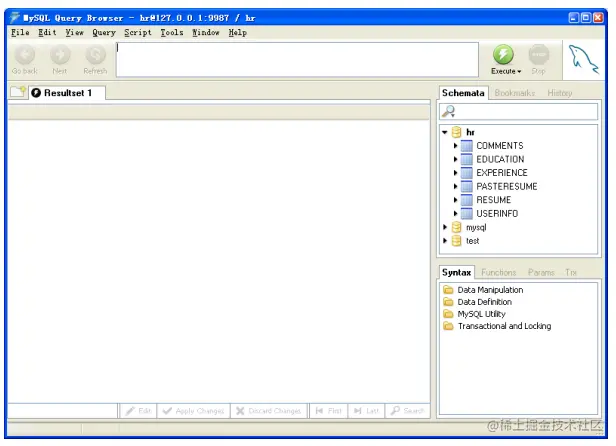Click the test database icon
Image resolution: width=616 pixels, height=446 pixels.
pyautogui.click(x=456, y=240)
